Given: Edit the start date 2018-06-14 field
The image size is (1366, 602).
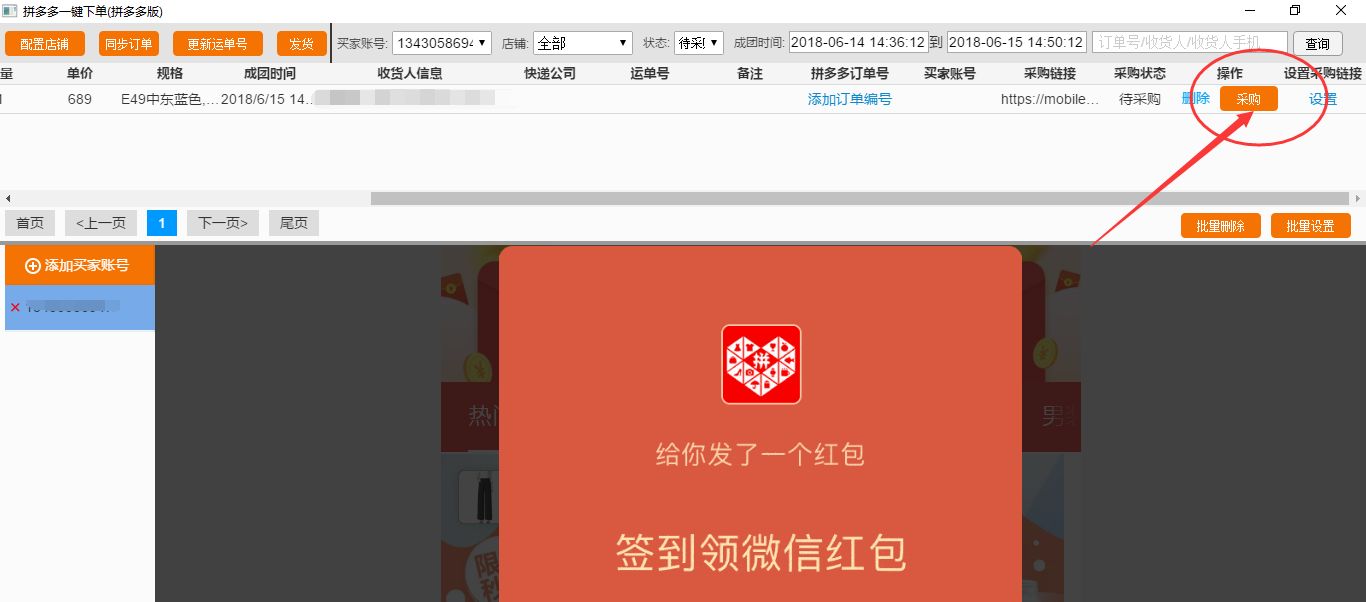Looking at the screenshot, I should click(859, 43).
